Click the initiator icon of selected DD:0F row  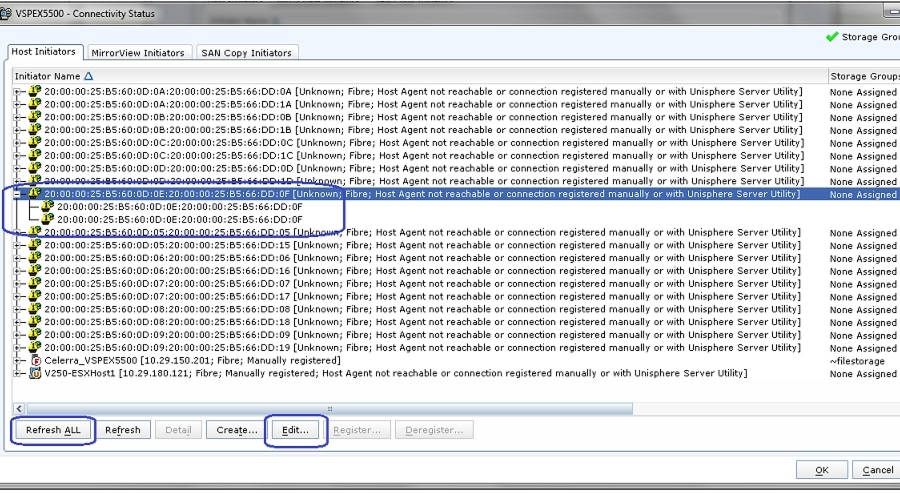pyautogui.click(x=35, y=193)
